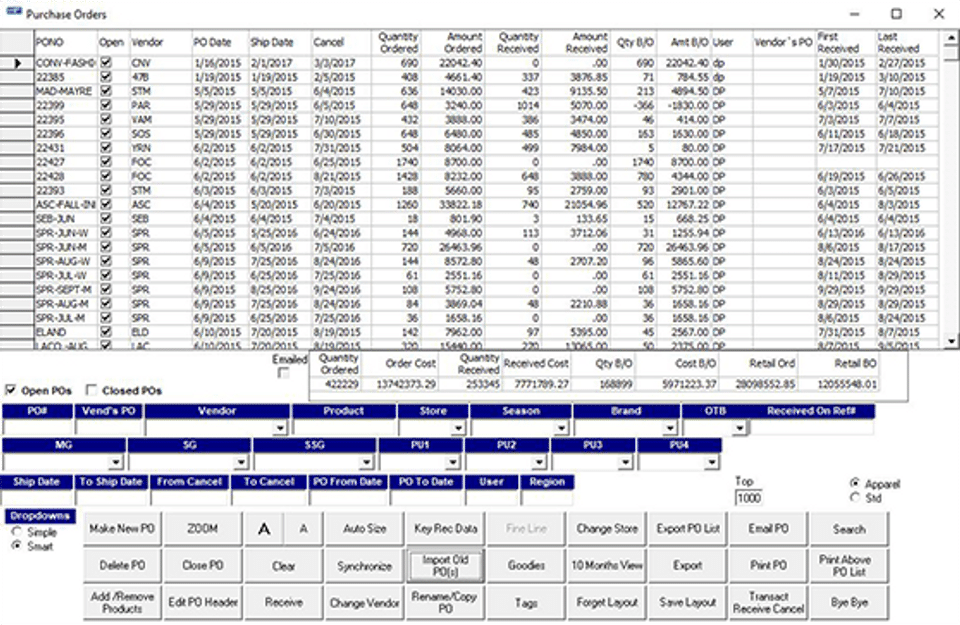Click the Qty B/O column header

point(635,42)
